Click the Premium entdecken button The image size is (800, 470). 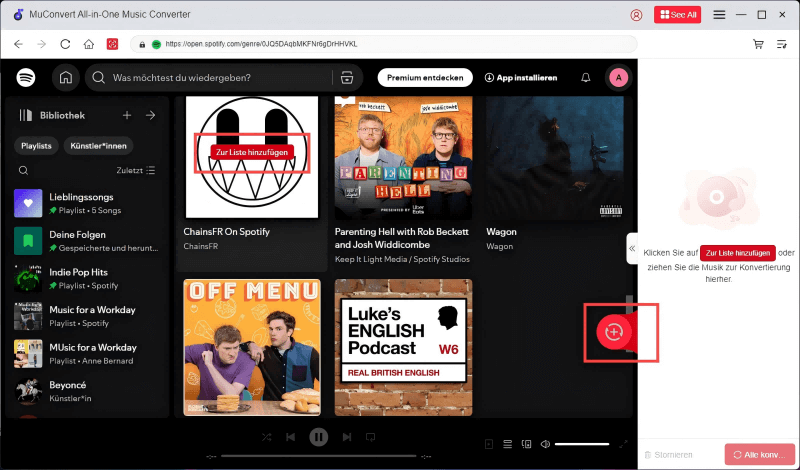pos(424,77)
